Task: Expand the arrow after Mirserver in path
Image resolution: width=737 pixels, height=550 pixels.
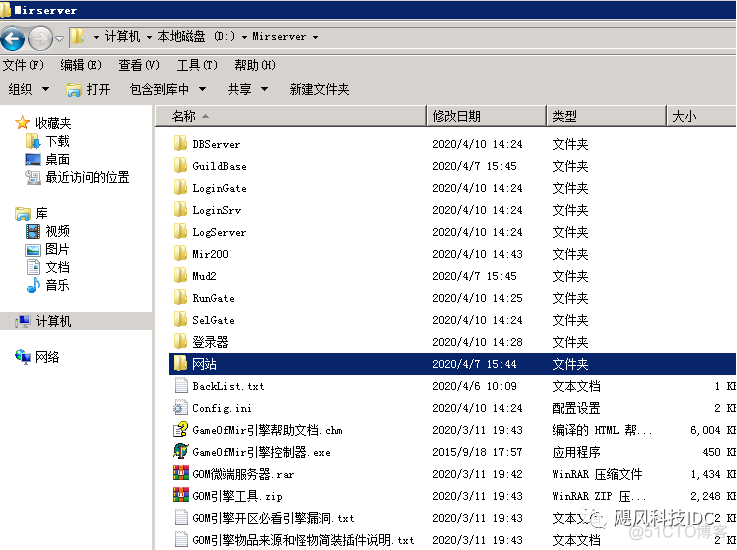Action: [x=315, y=37]
